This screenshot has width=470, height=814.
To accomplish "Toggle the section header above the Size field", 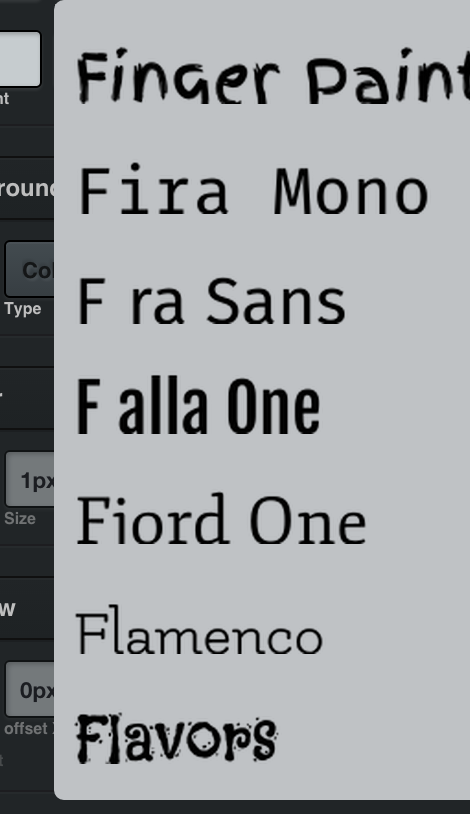I will 27,398.
